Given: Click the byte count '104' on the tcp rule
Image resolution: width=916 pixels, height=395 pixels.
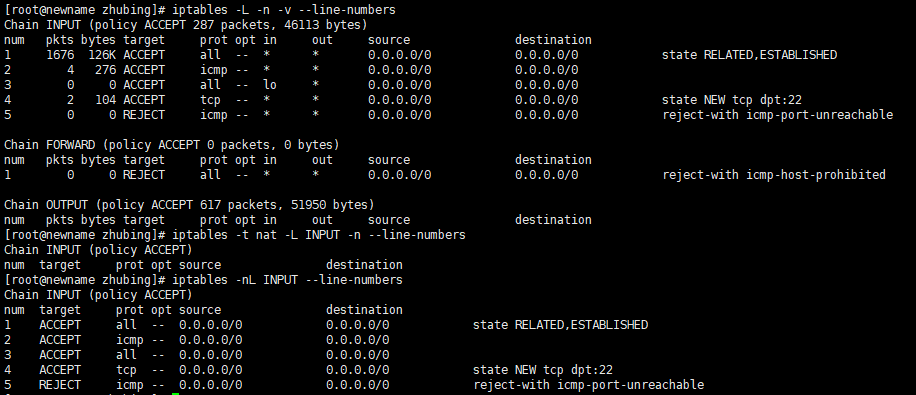Looking at the screenshot, I should coord(105,100).
